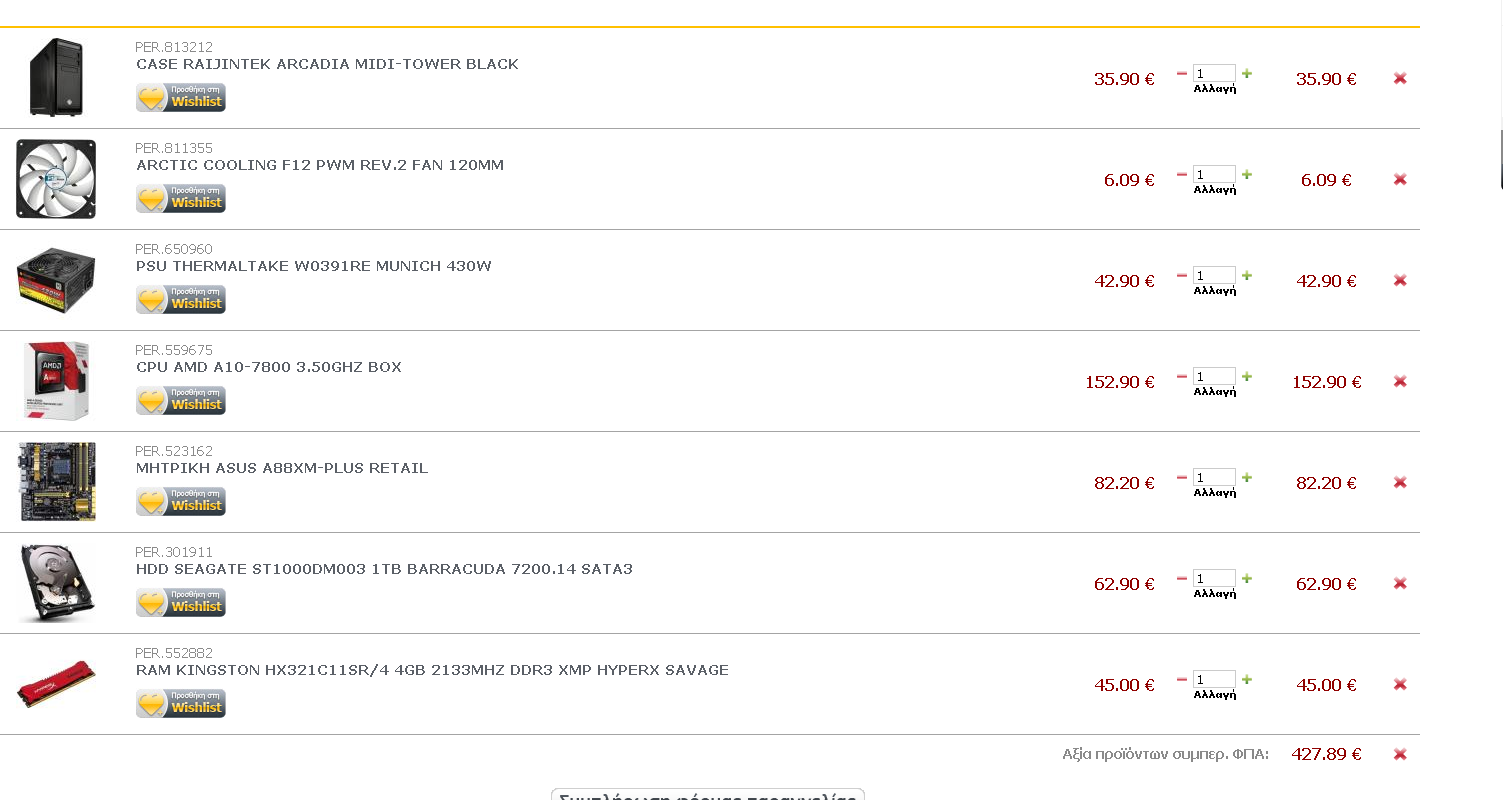Remove the AMD A10-7800 CPU from cart
The width and height of the screenshot is (1503, 800).
click(x=1400, y=381)
